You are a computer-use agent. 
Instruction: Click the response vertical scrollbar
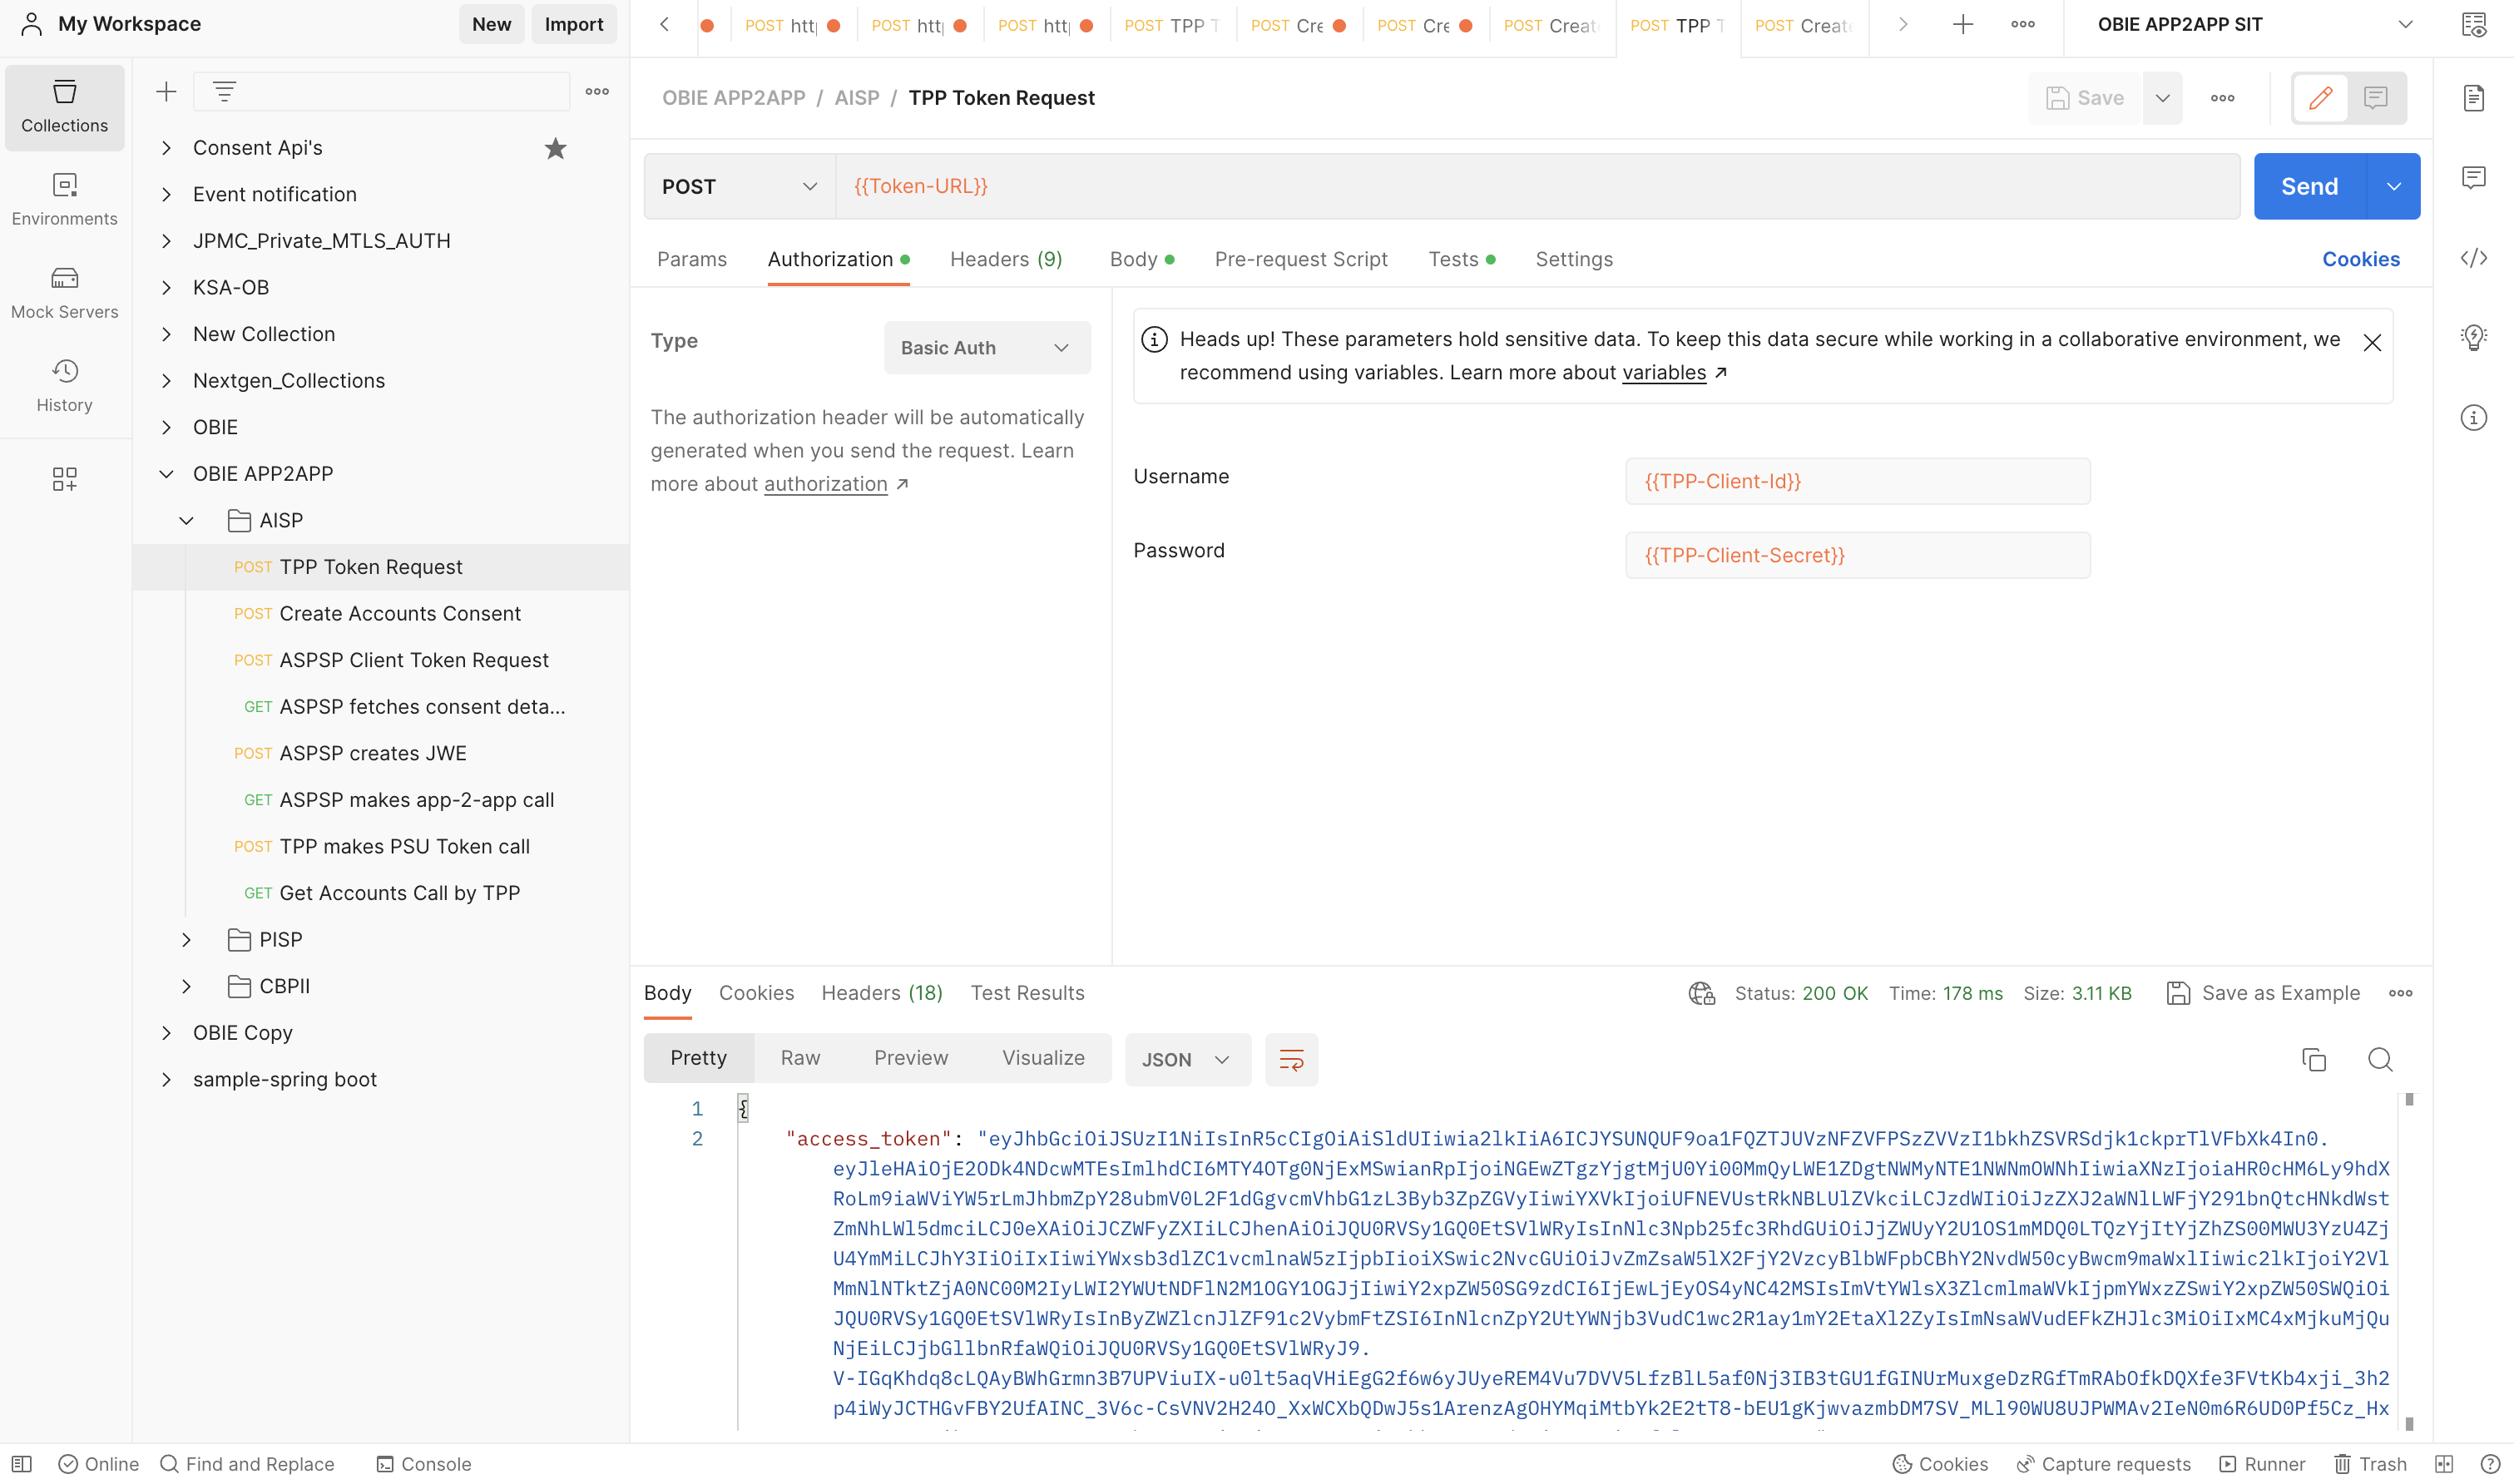[2408, 1260]
